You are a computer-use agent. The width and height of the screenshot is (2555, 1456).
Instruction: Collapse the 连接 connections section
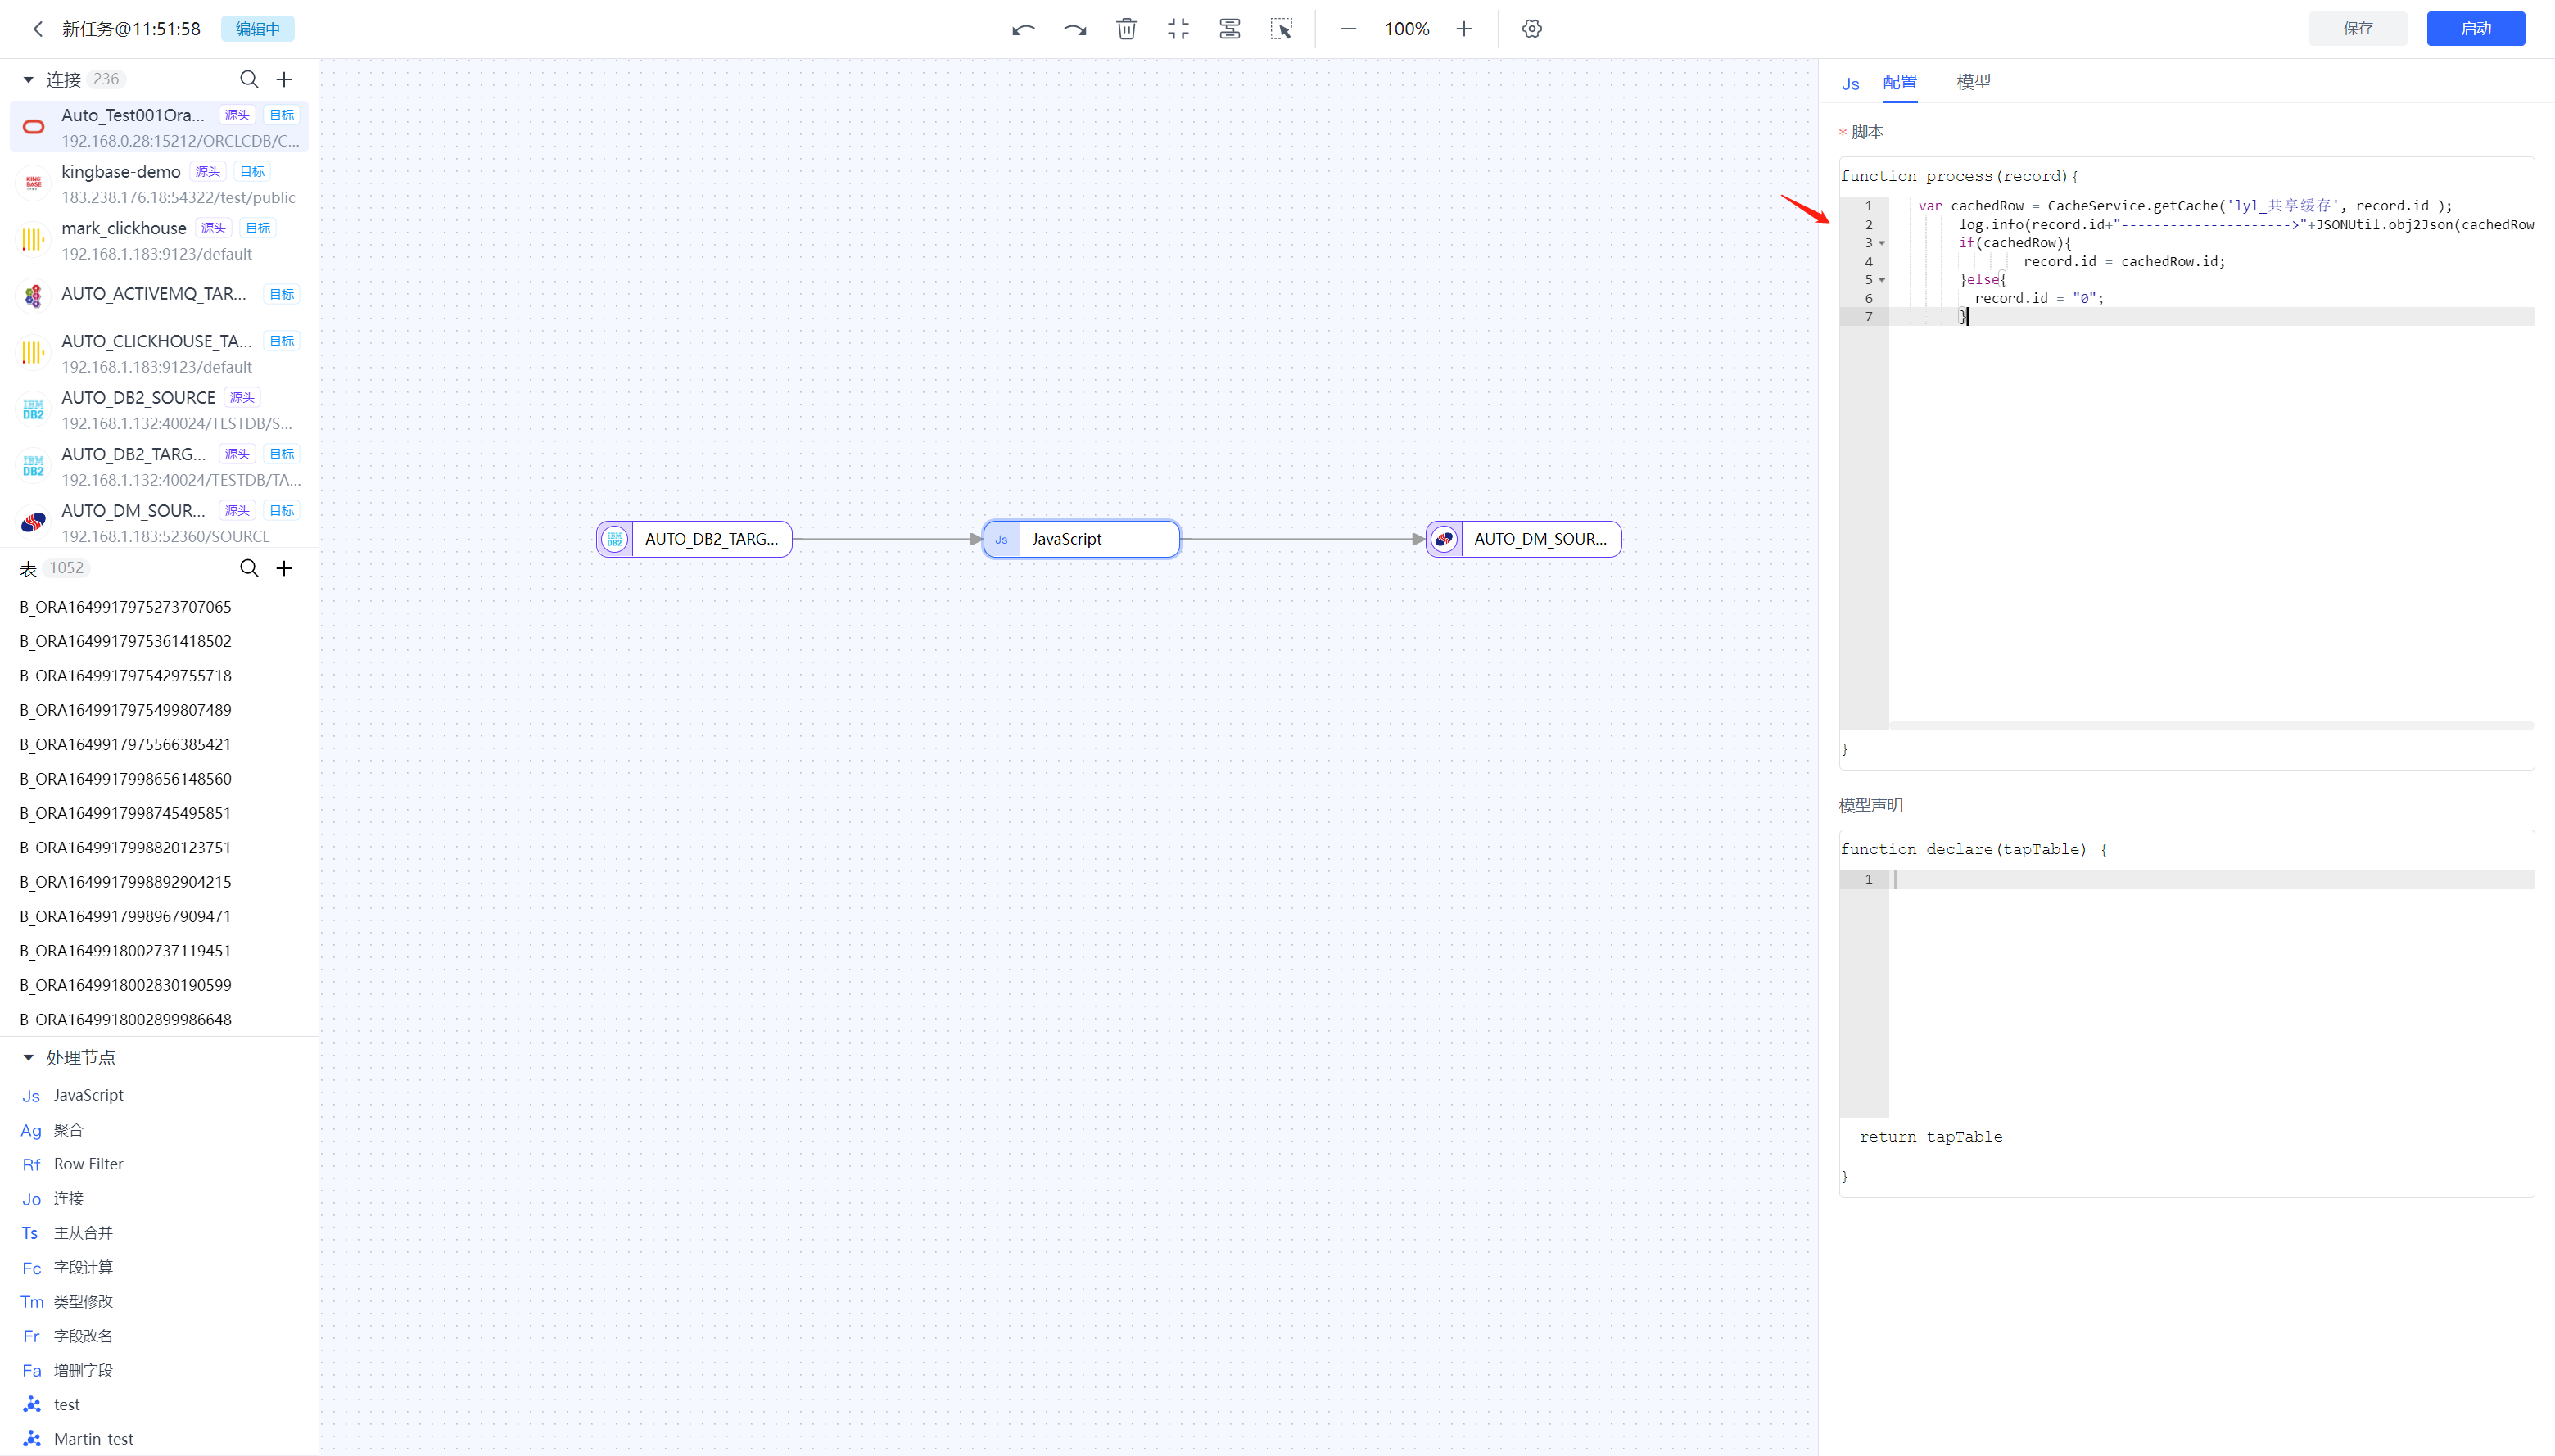coord(28,79)
